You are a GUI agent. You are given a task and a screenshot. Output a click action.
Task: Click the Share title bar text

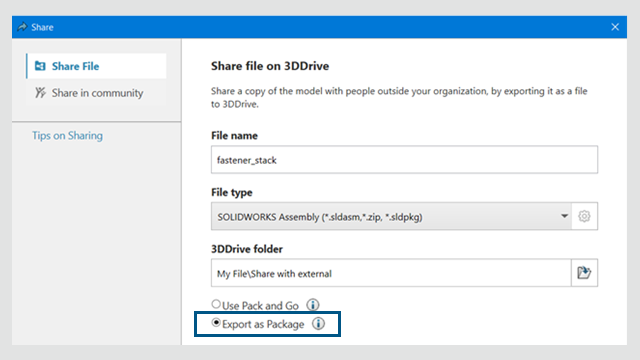tap(42, 27)
